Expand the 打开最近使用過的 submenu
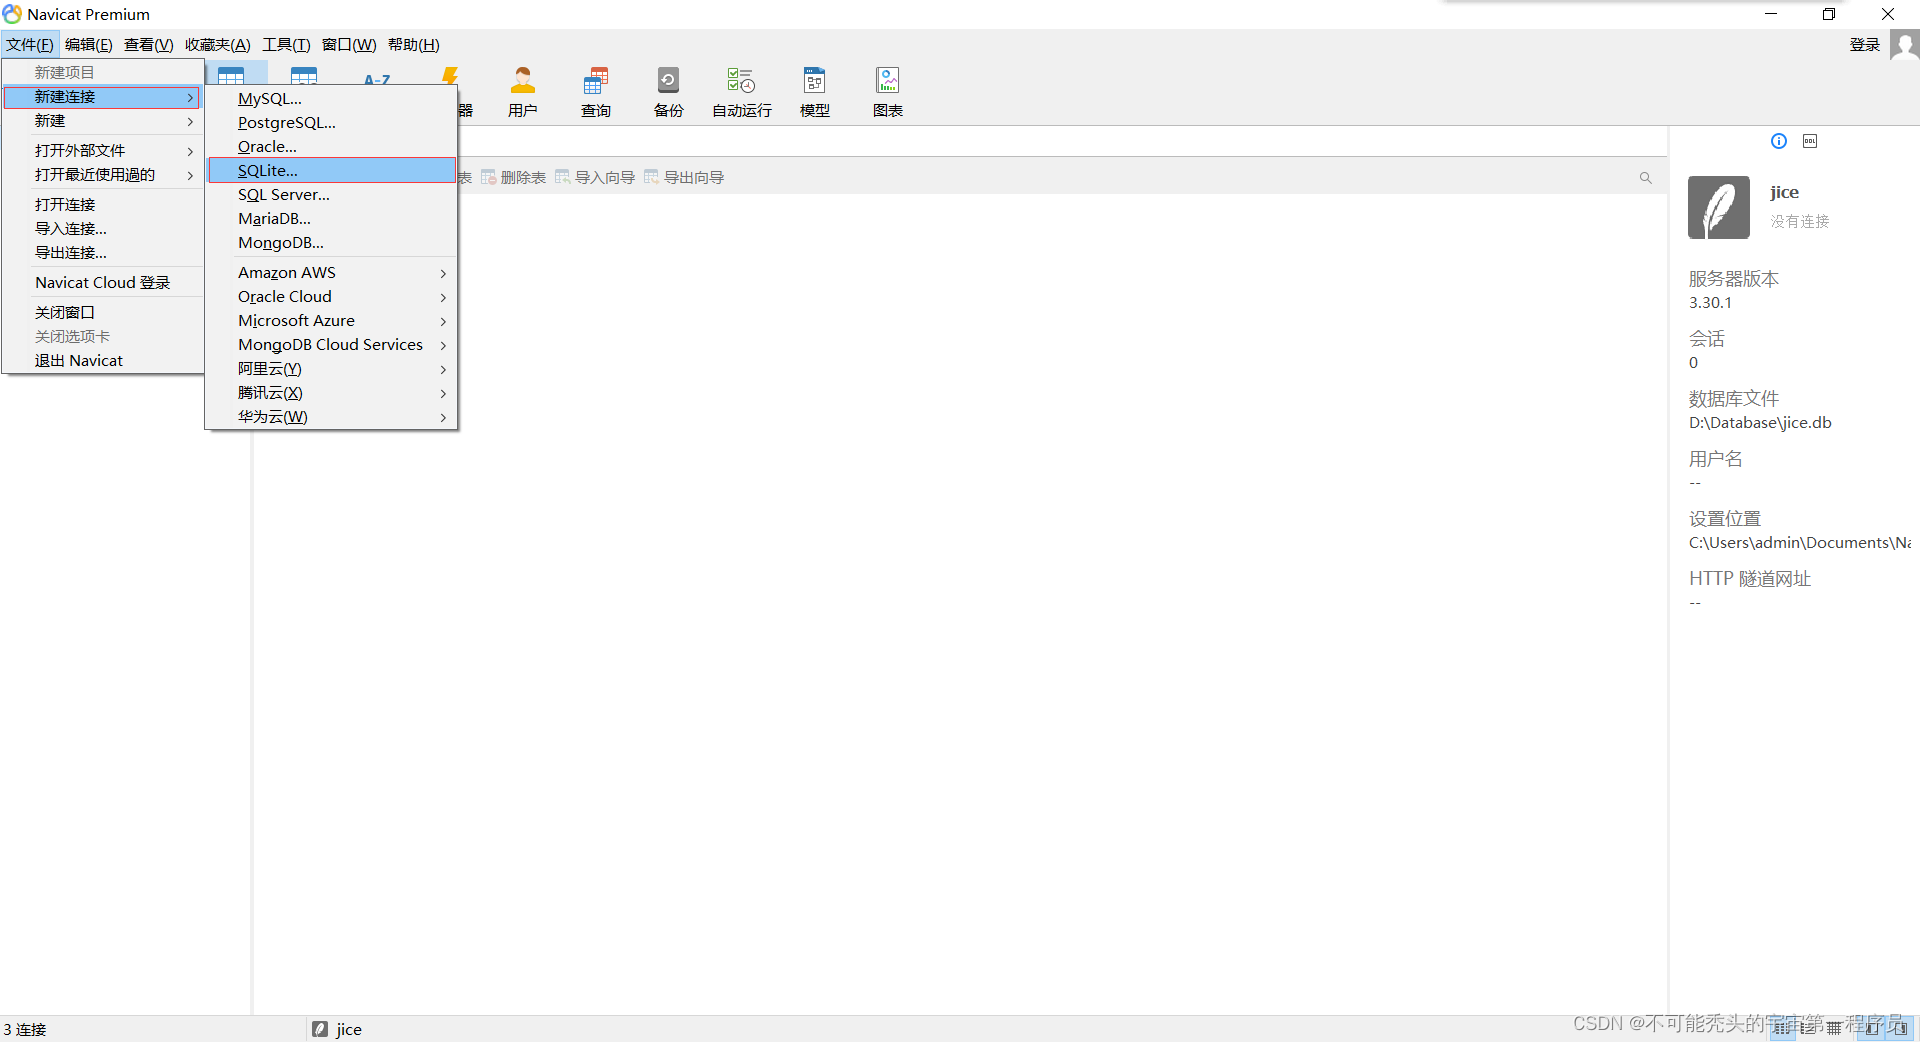 pos(102,175)
